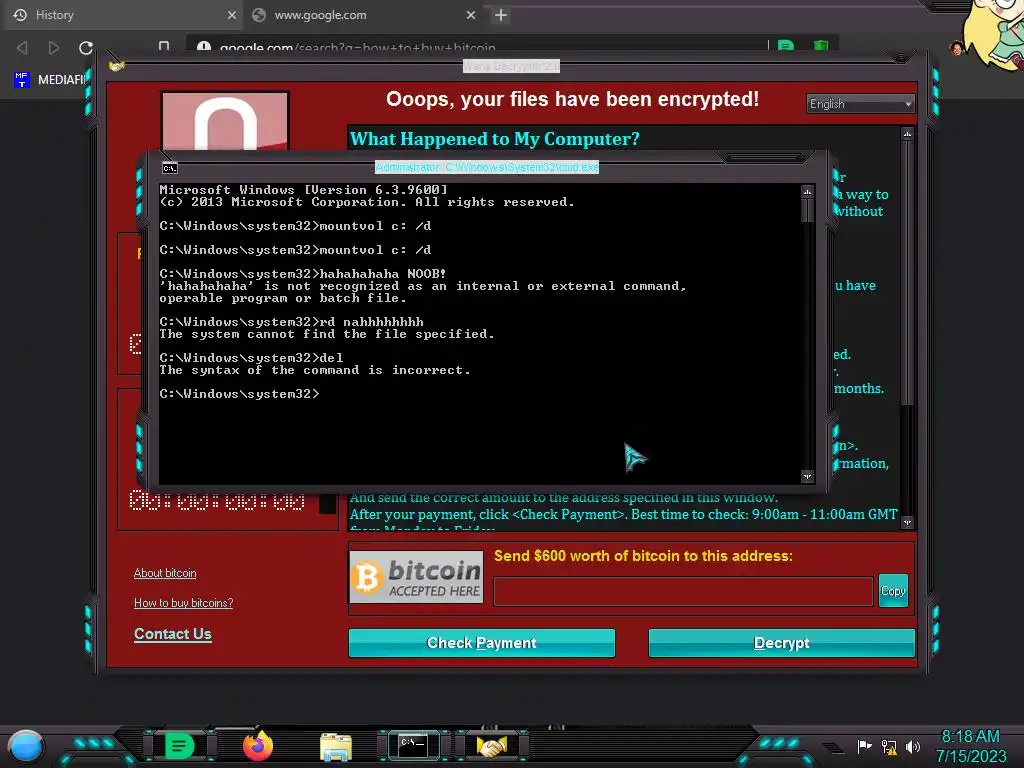Click the 'rd nahhhhhhhh' command line
The height and width of the screenshot is (768, 1024).
pyautogui.click(x=291, y=322)
